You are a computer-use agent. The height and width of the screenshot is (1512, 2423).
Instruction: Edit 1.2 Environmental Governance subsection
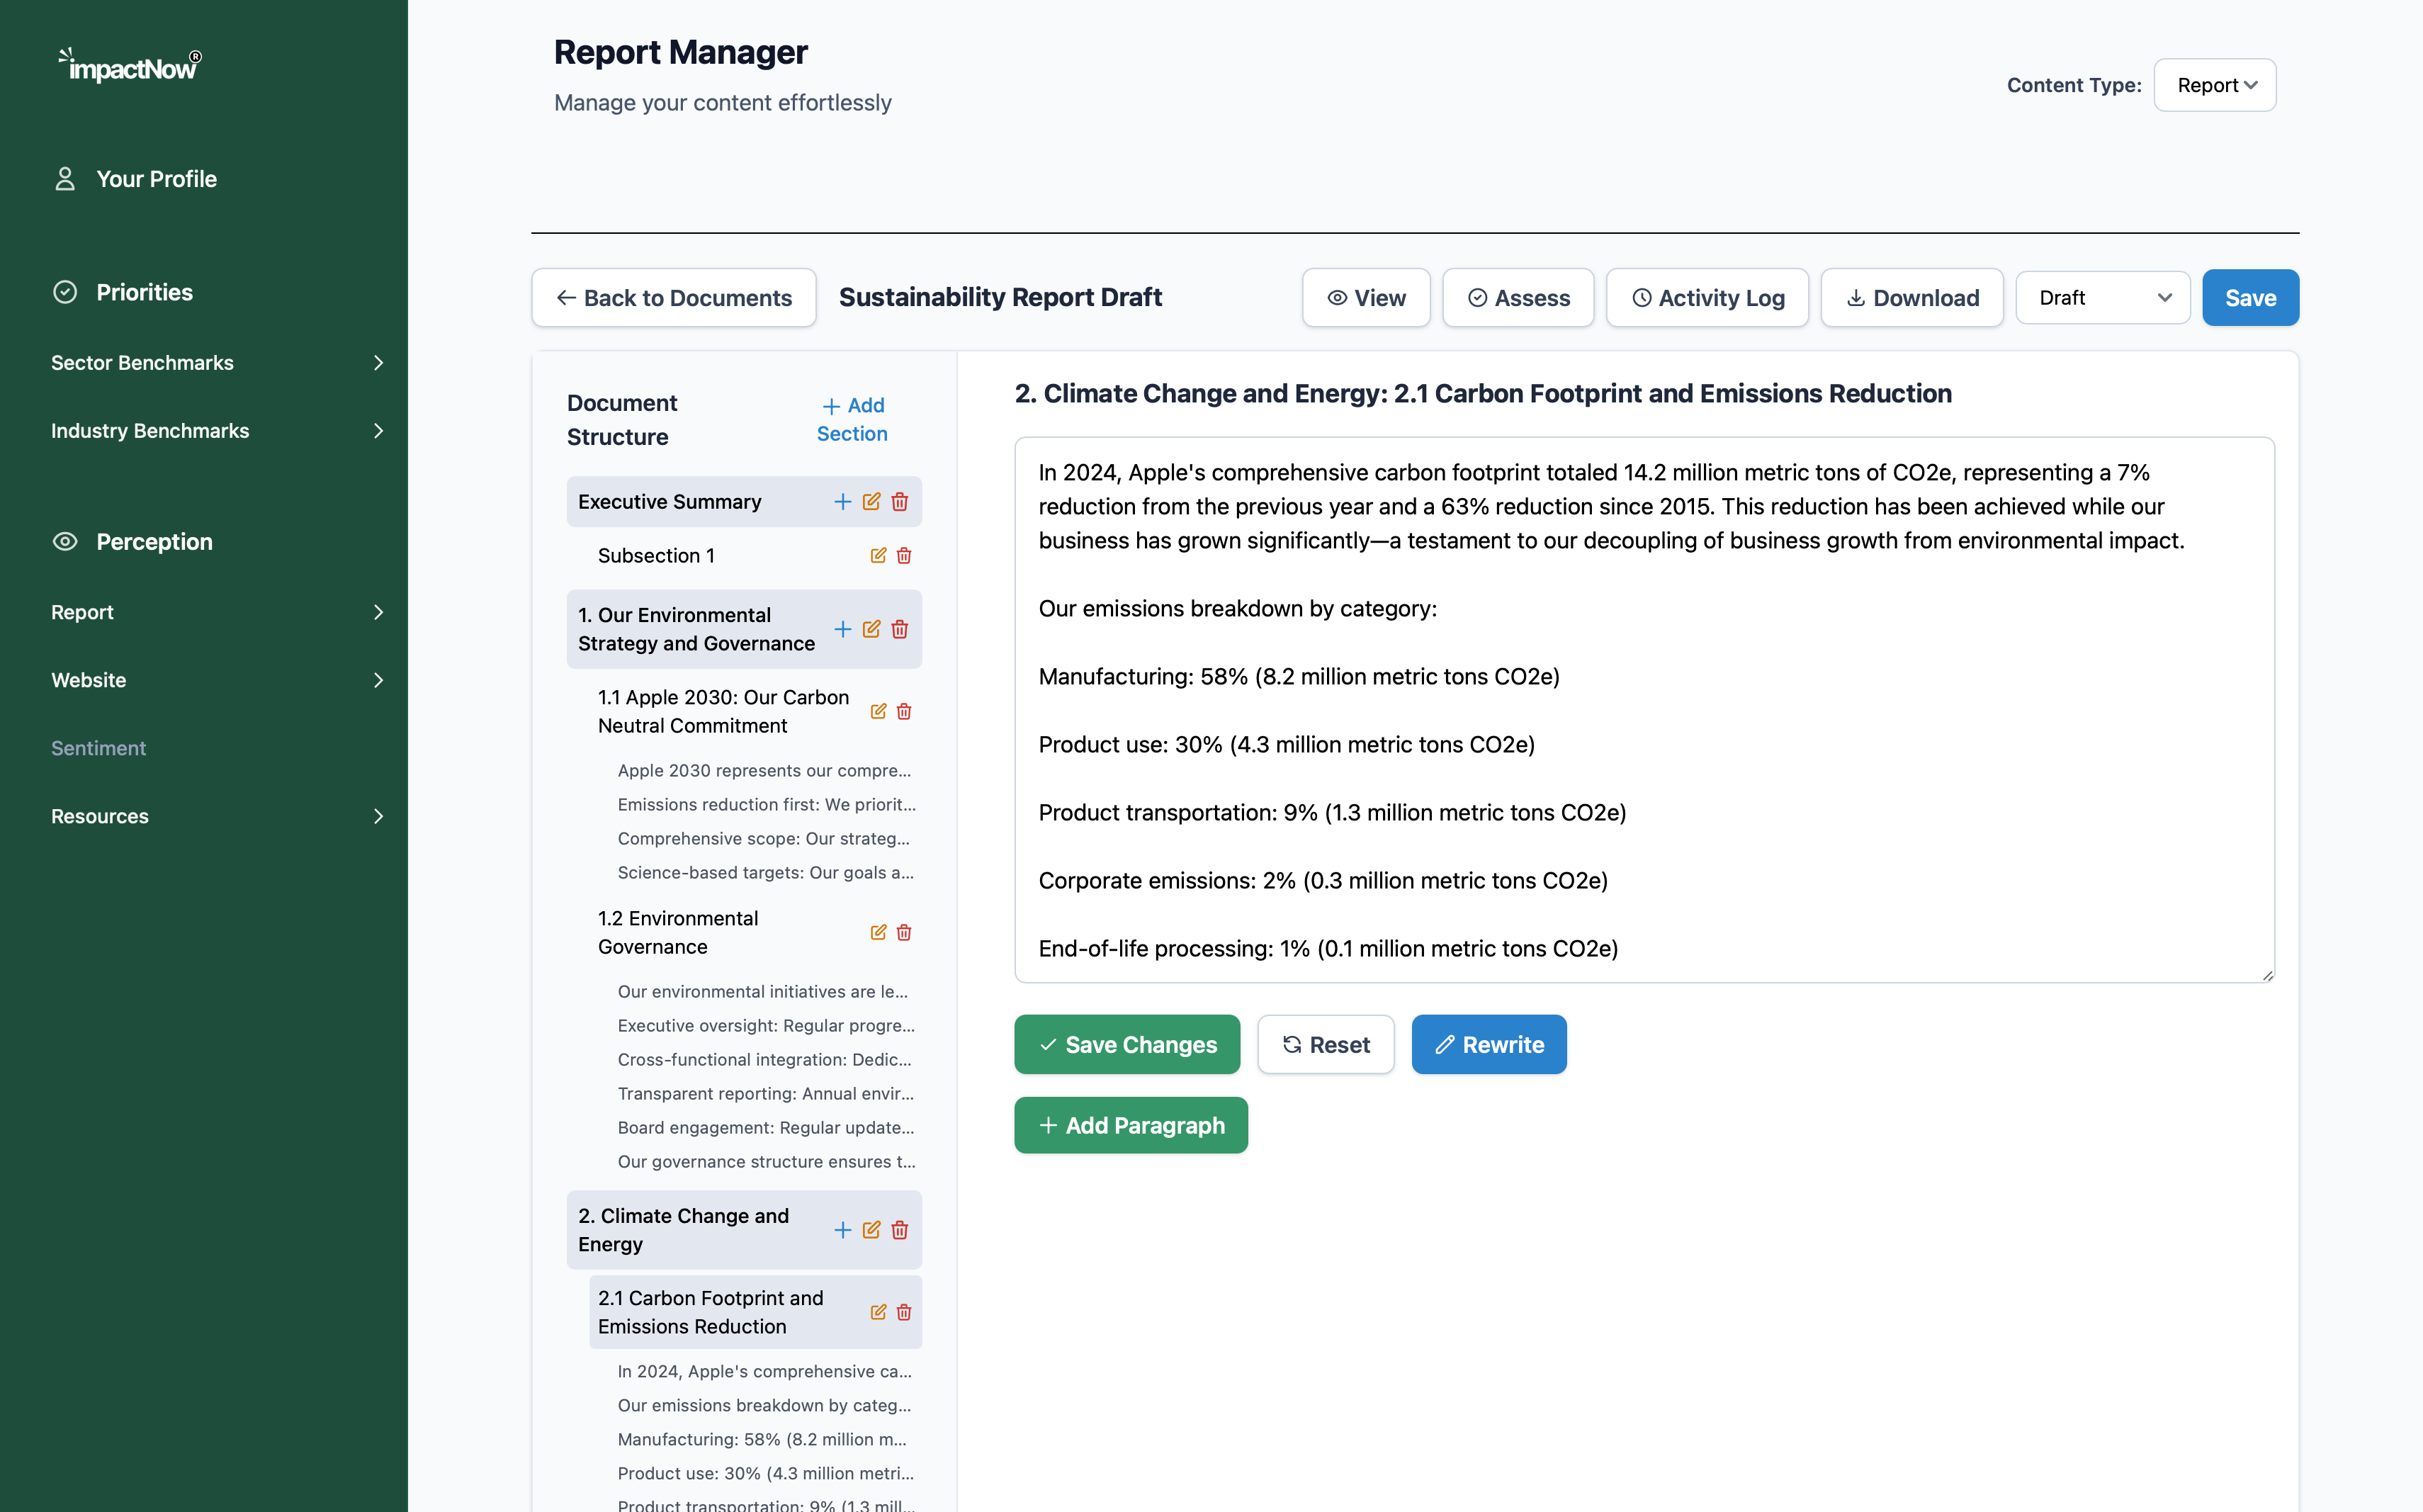(878, 933)
